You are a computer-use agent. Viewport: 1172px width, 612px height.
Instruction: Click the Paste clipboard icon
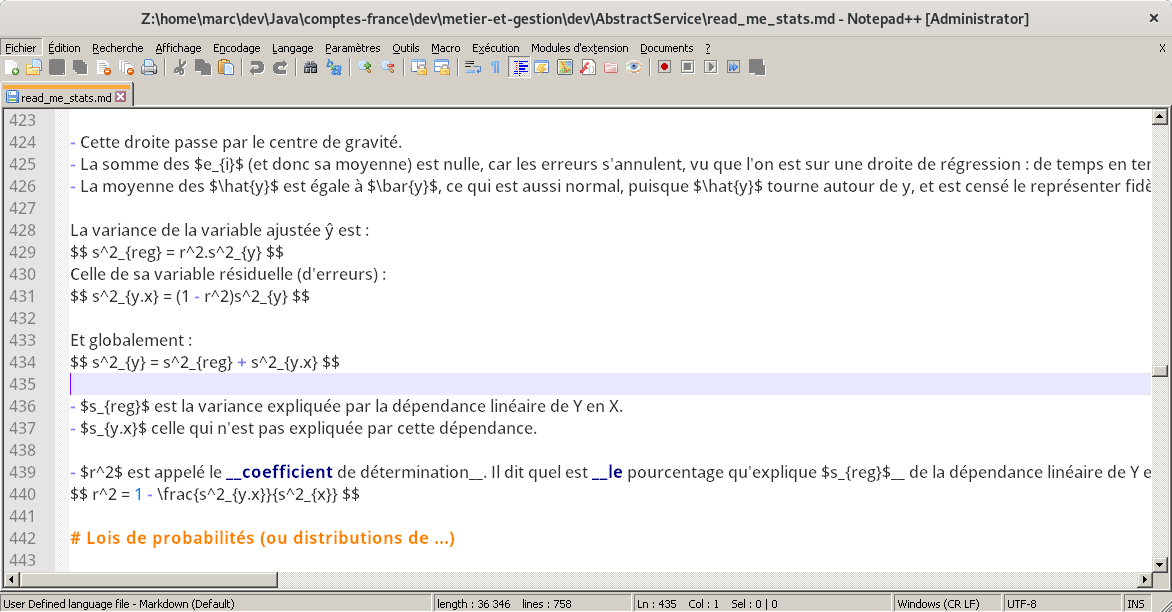pos(226,67)
